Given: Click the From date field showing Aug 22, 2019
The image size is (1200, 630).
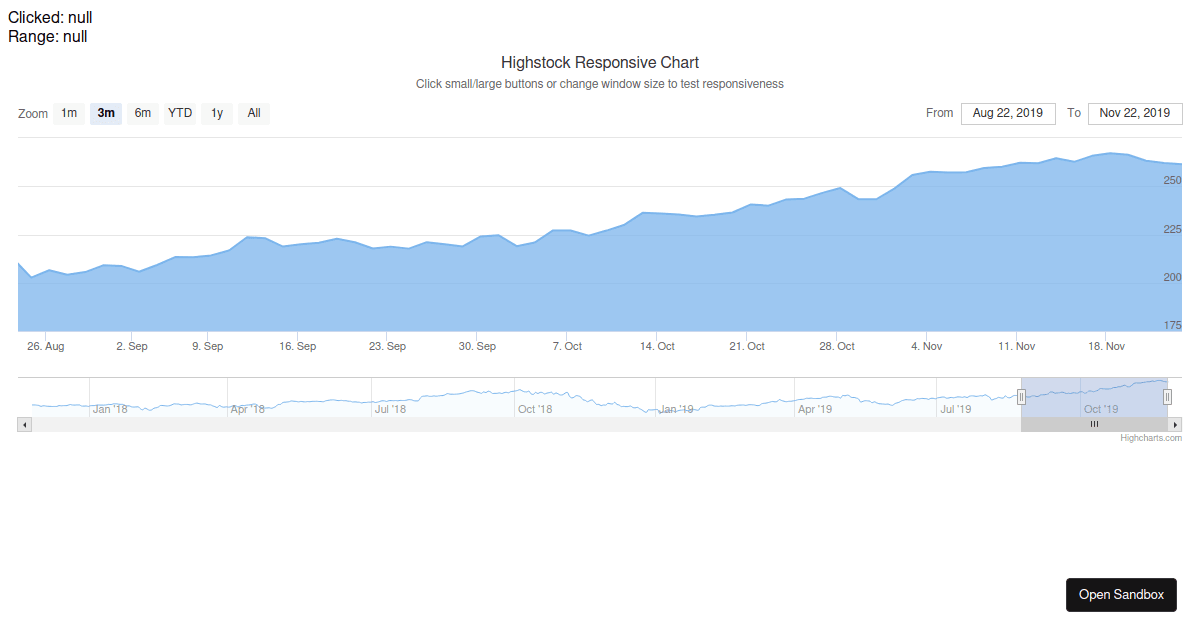Looking at the screenshot, I should point(1008,113).
